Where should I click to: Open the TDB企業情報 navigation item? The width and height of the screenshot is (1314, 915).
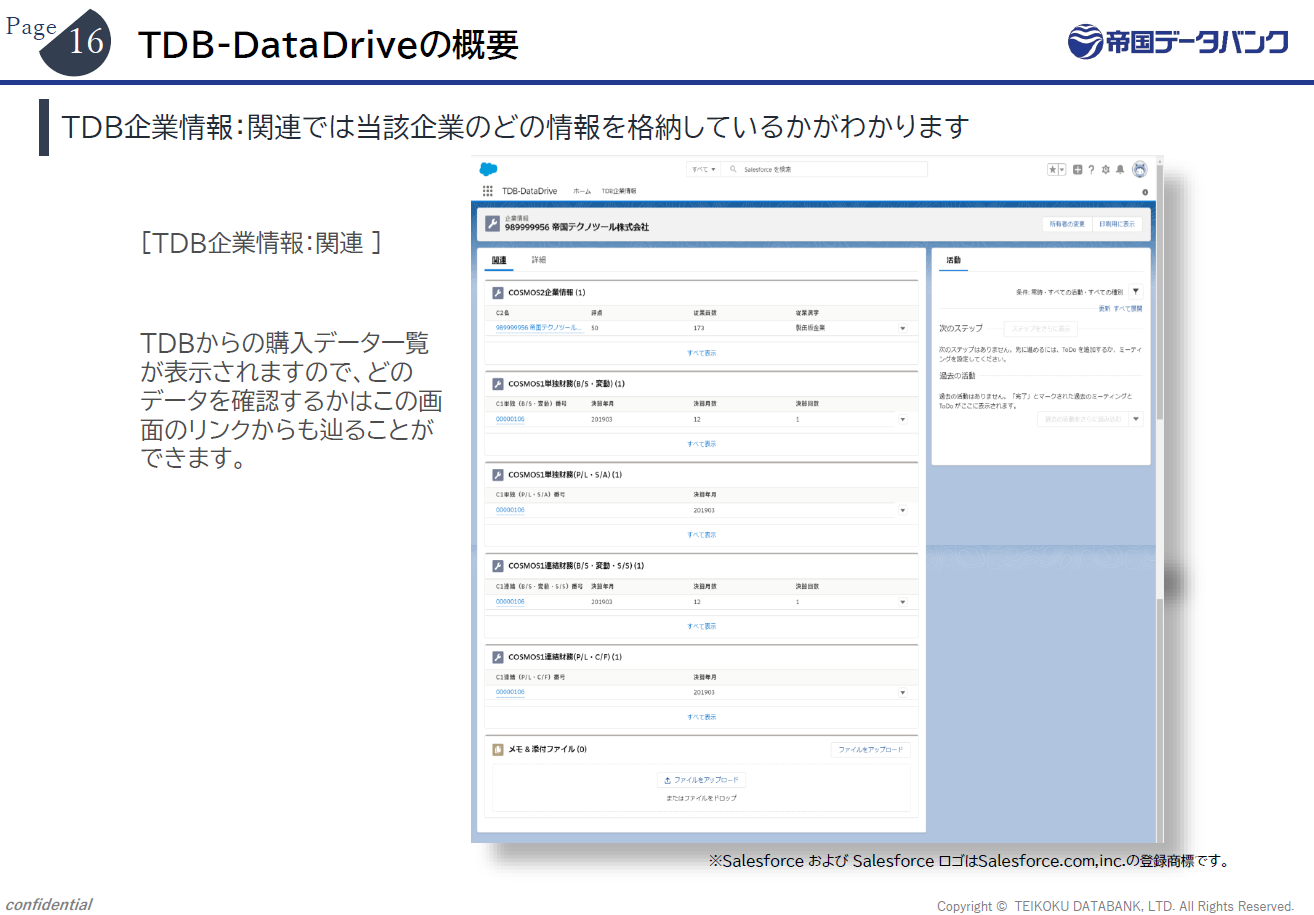pyautogui.click(x=619, y=191)
